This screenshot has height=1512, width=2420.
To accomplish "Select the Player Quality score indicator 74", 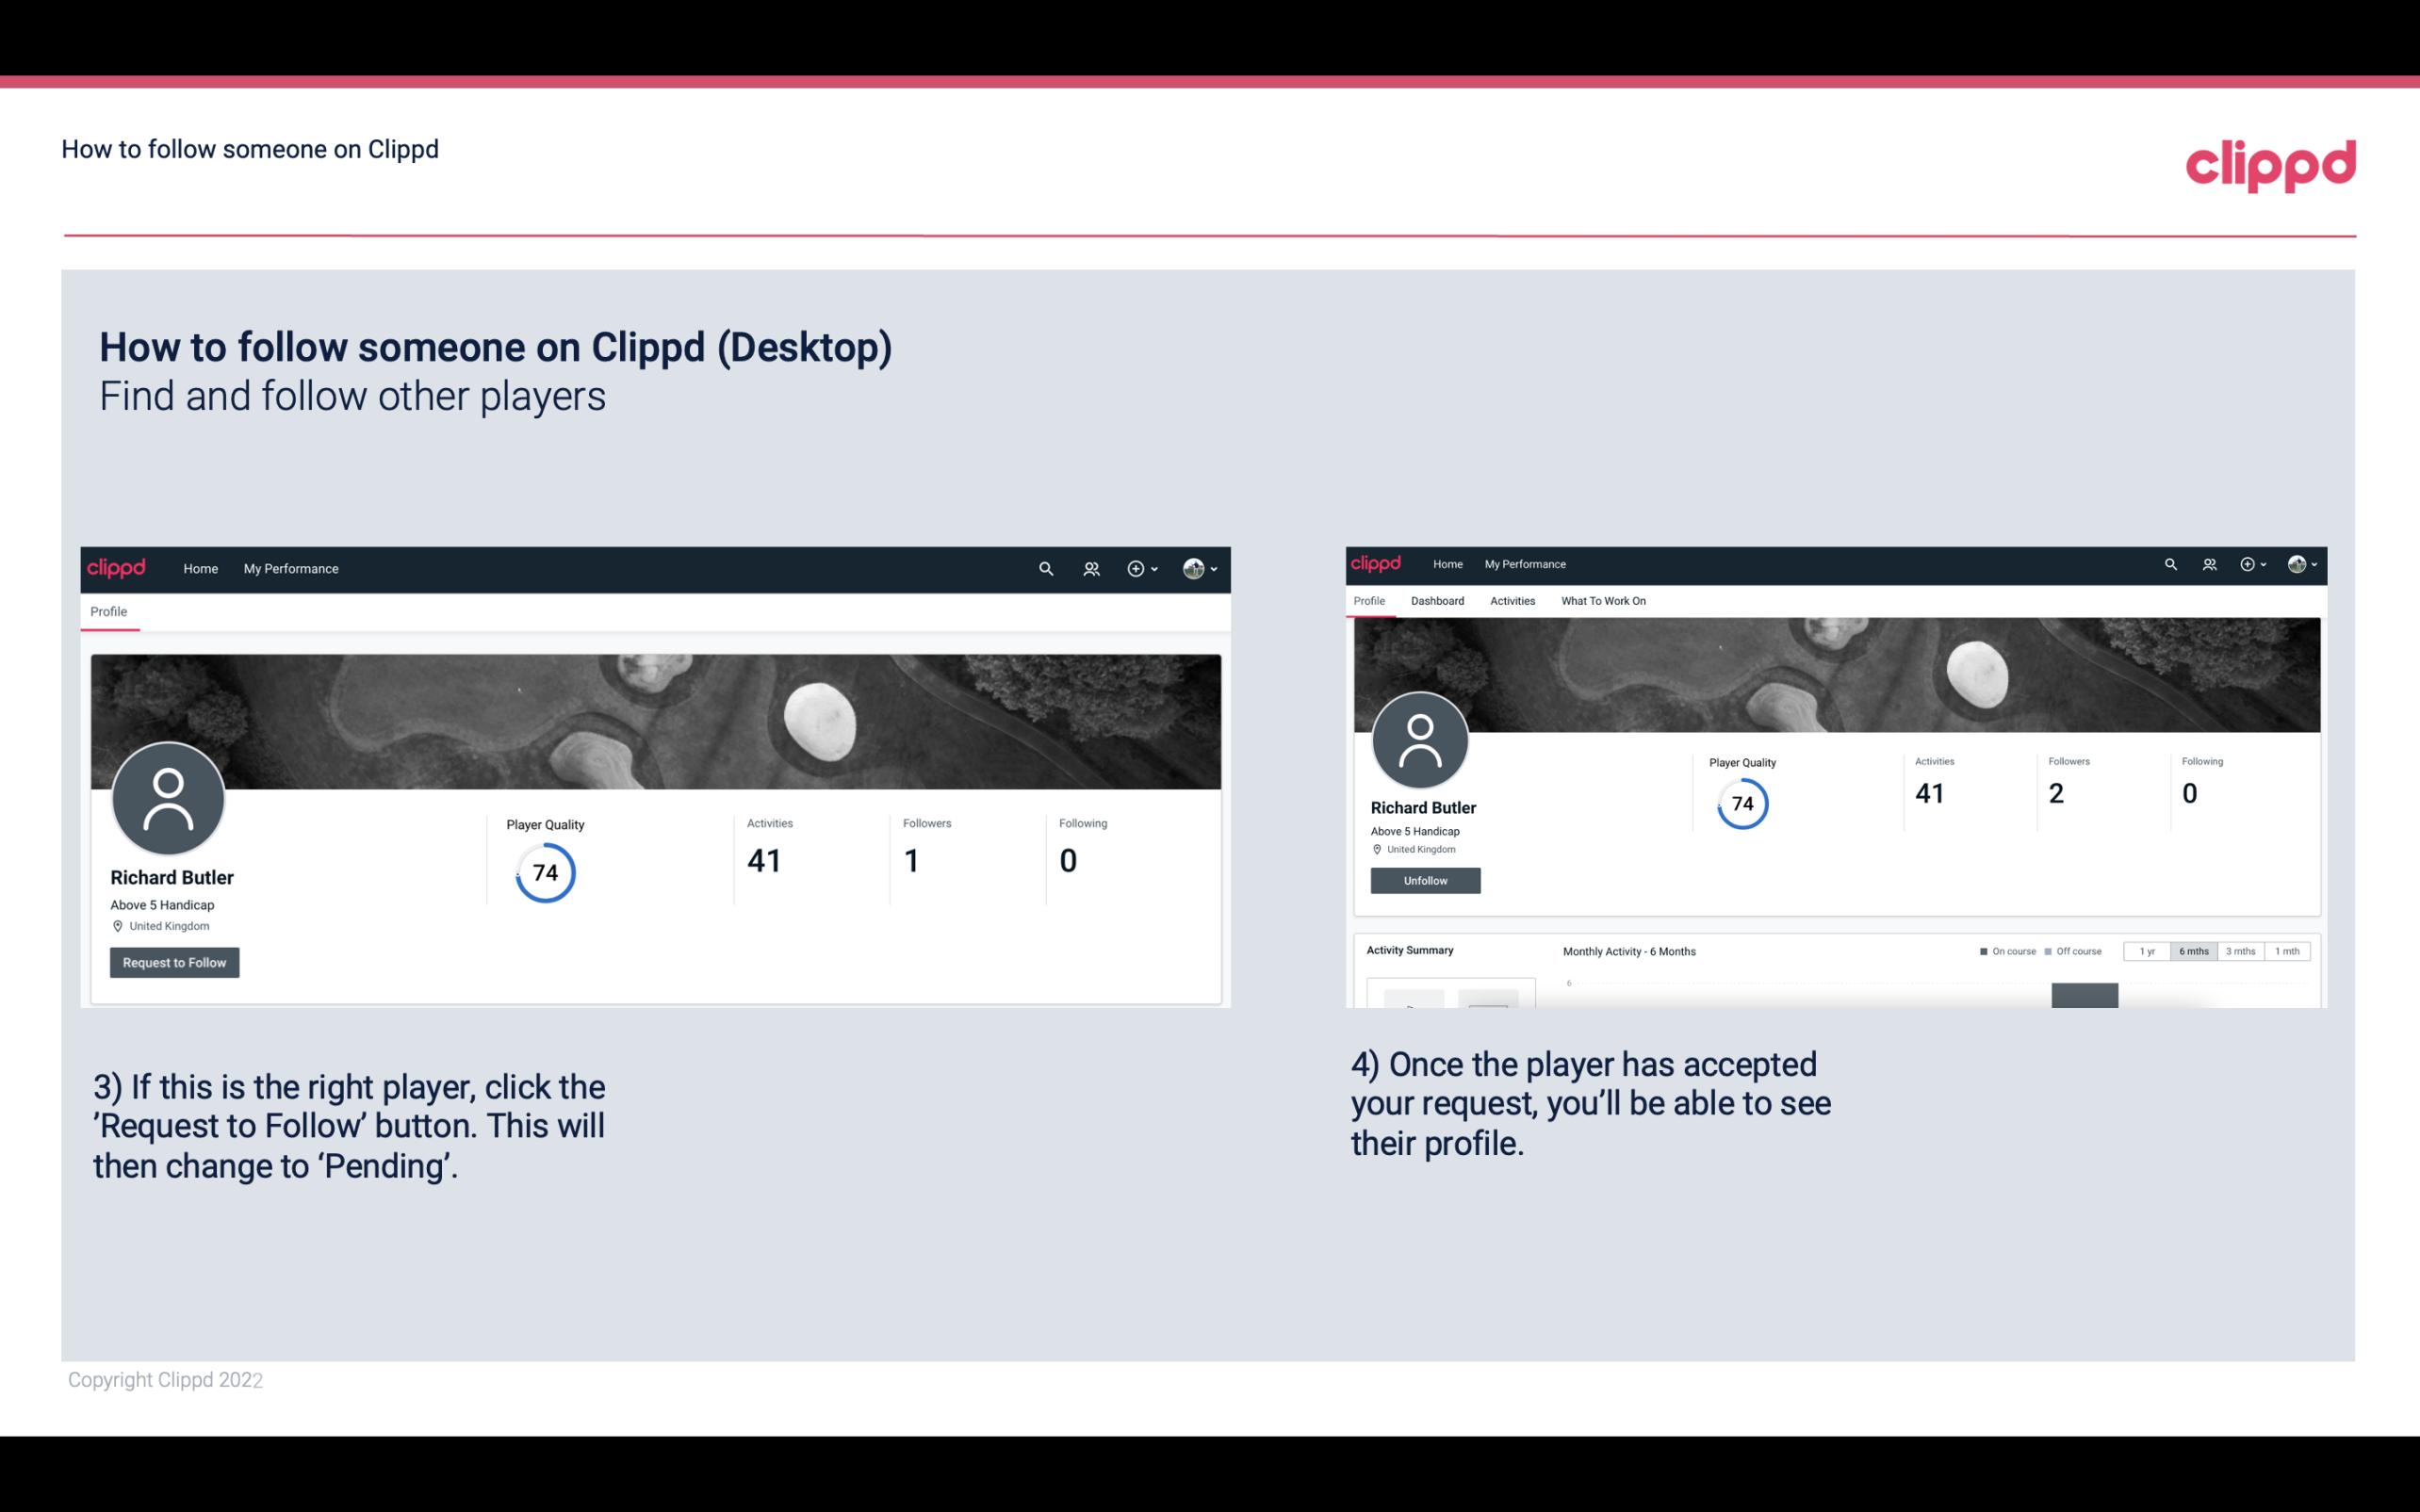I will pyautogui.click(x=544, y=872).
